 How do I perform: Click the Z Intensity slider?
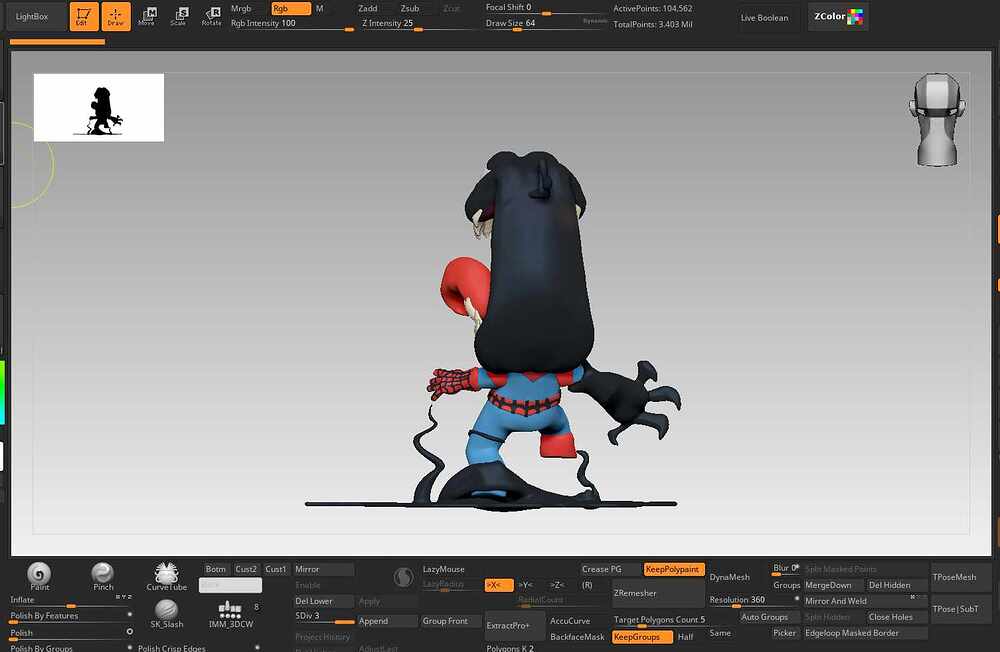[419, 24]
